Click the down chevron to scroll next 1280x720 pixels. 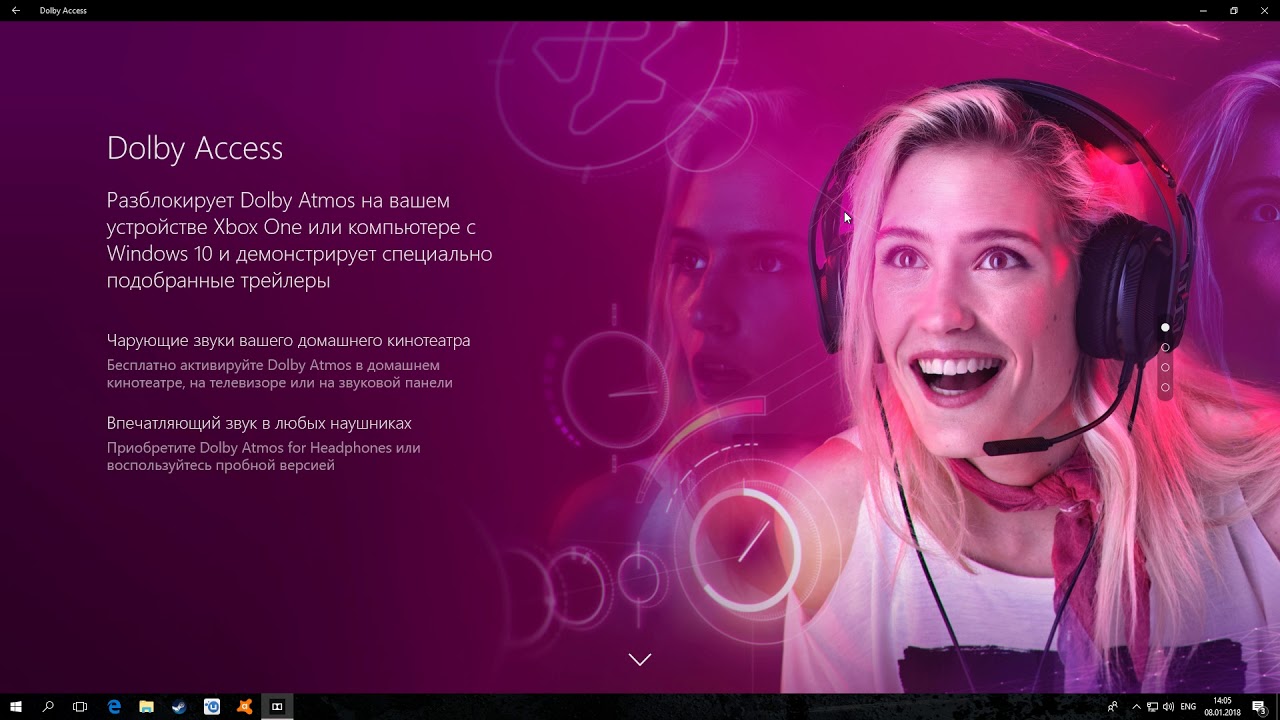[640, 659]
